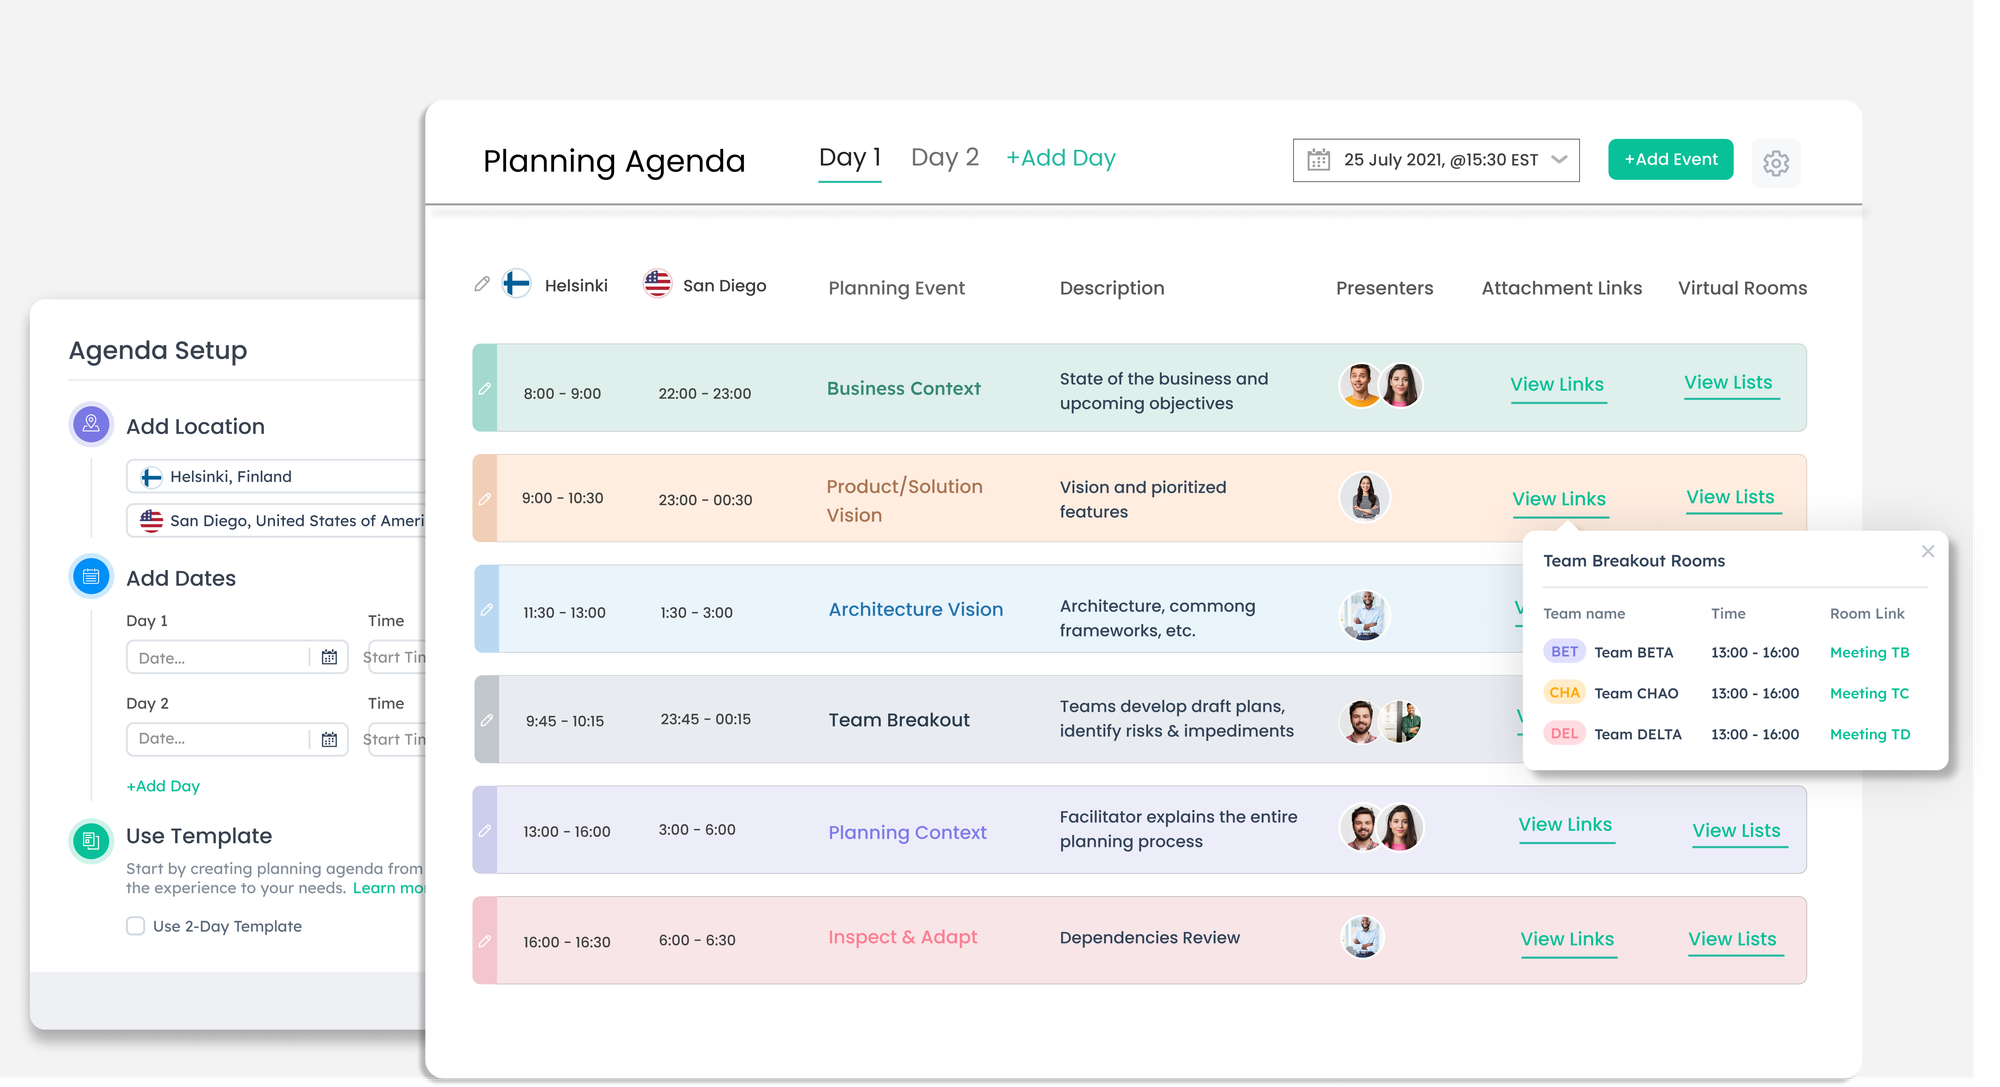Click edit pencil on Business Context row
The image size is (2000, 1087).
tap(485, 388)
